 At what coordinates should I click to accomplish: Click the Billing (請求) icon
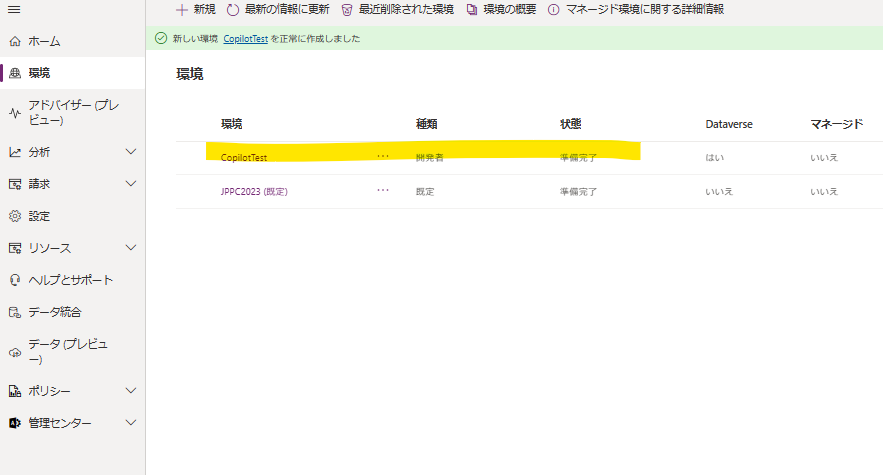(x=15, y=184)
